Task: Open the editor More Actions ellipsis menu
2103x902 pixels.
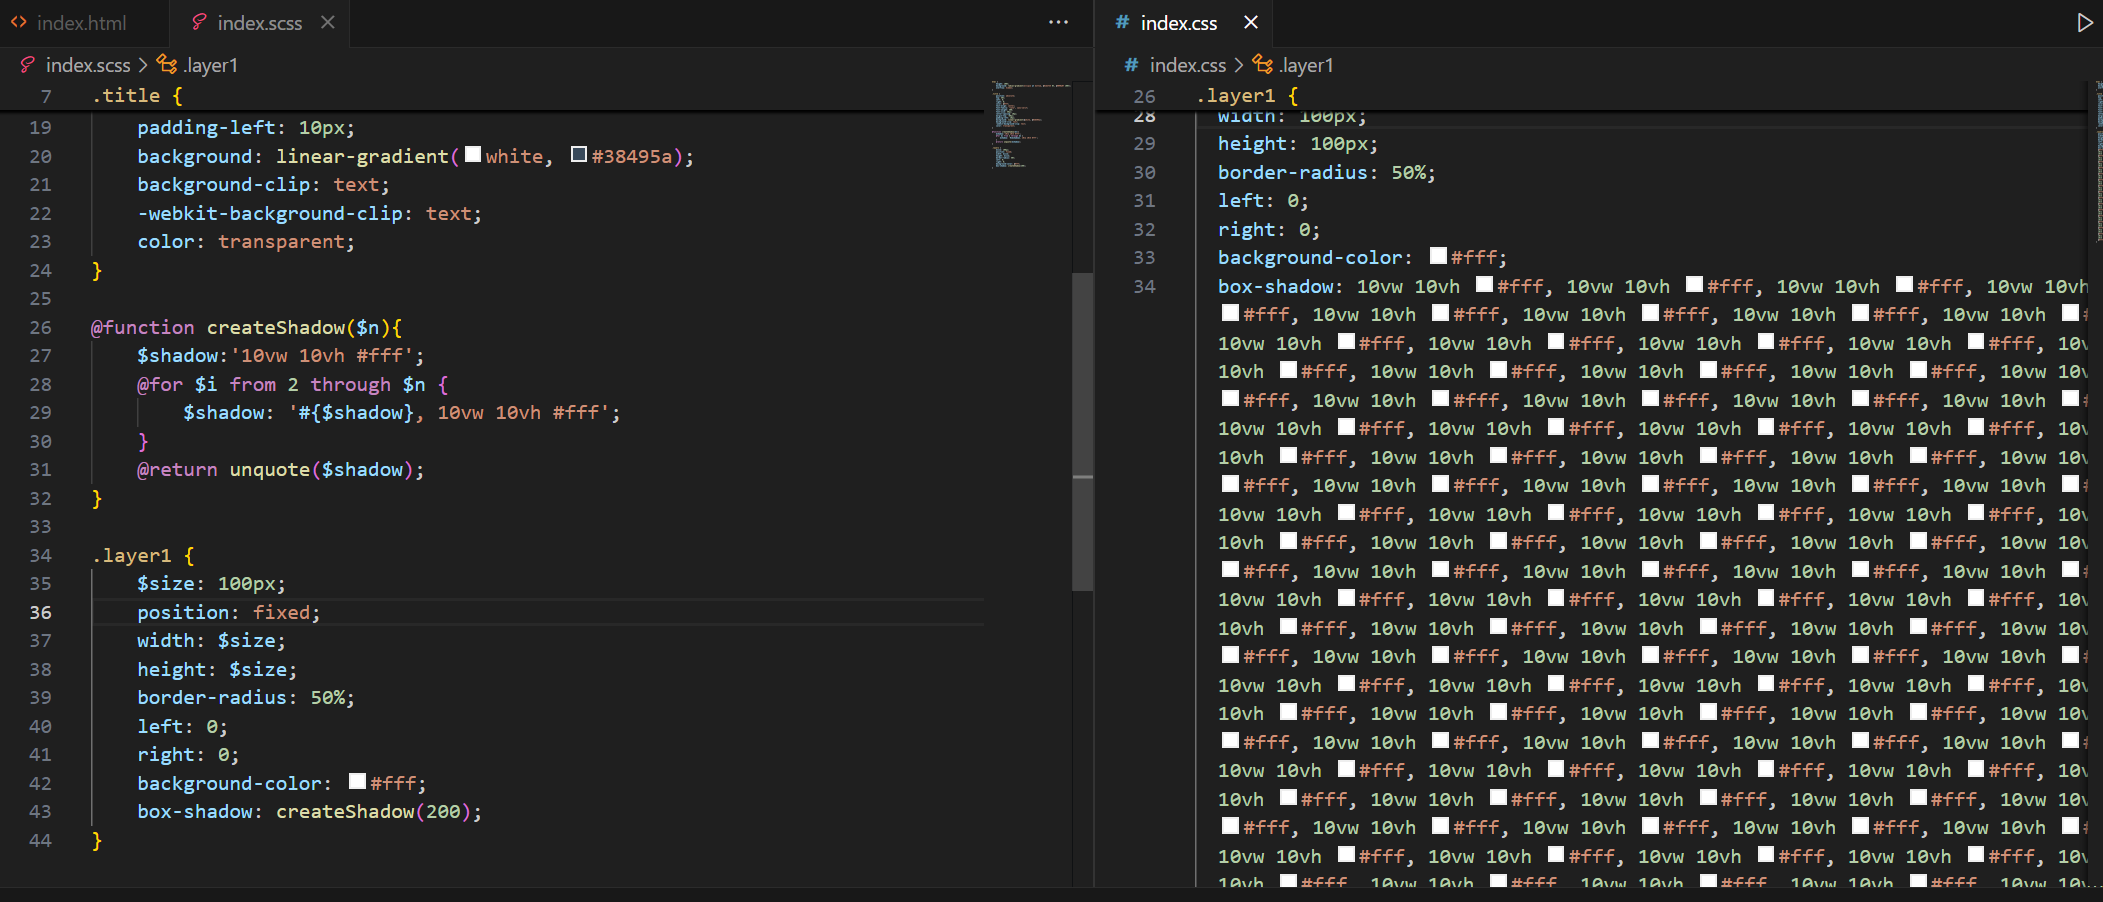Action: click(x=1058, y=22)
